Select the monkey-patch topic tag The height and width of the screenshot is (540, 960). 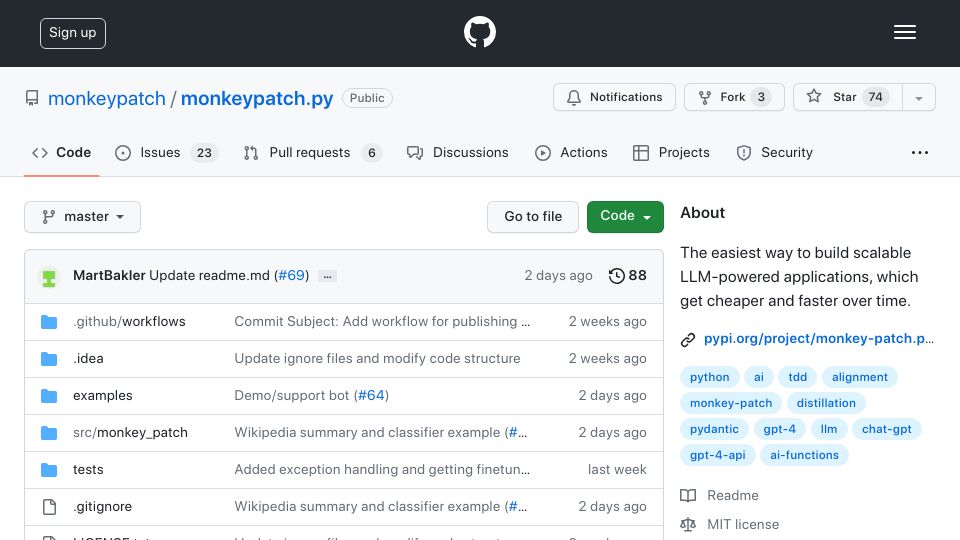pos(731,403)
